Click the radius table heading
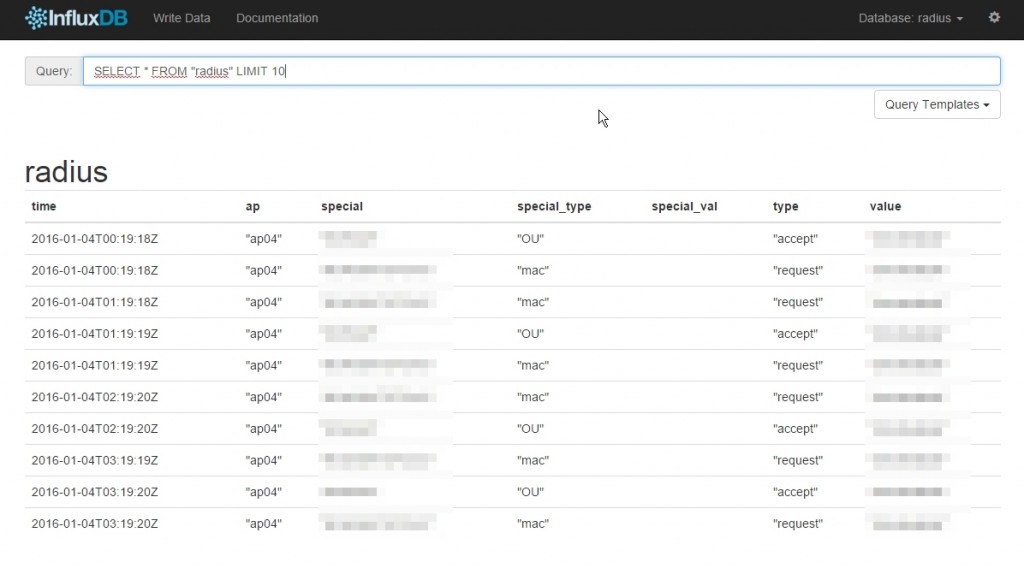This screenshot has height=568, width=1024. (66, 172)
